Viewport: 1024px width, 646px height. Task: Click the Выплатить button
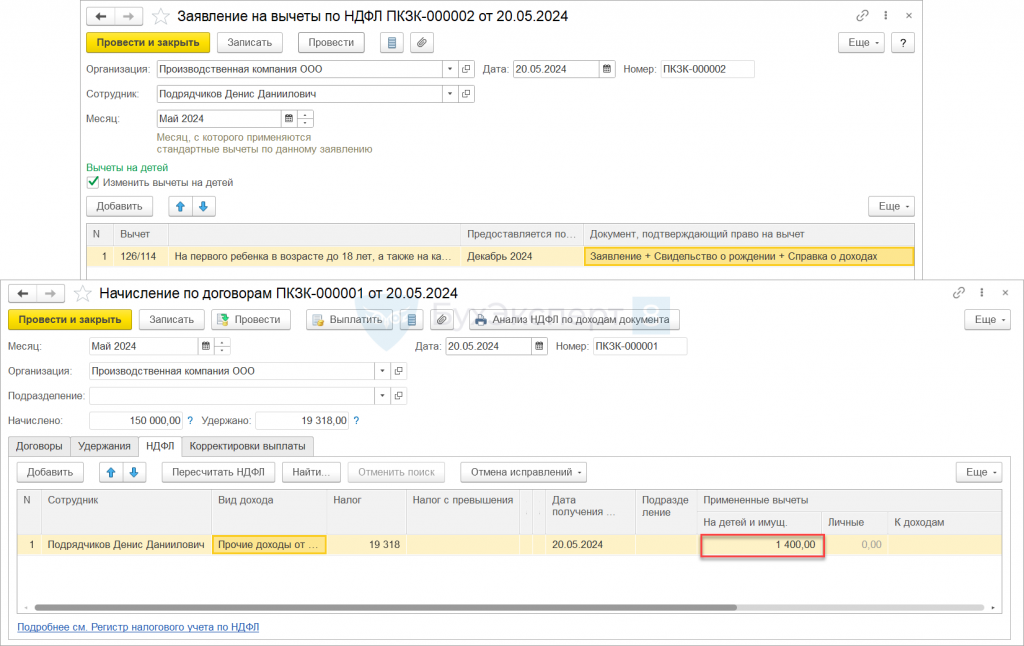point(347,320)
